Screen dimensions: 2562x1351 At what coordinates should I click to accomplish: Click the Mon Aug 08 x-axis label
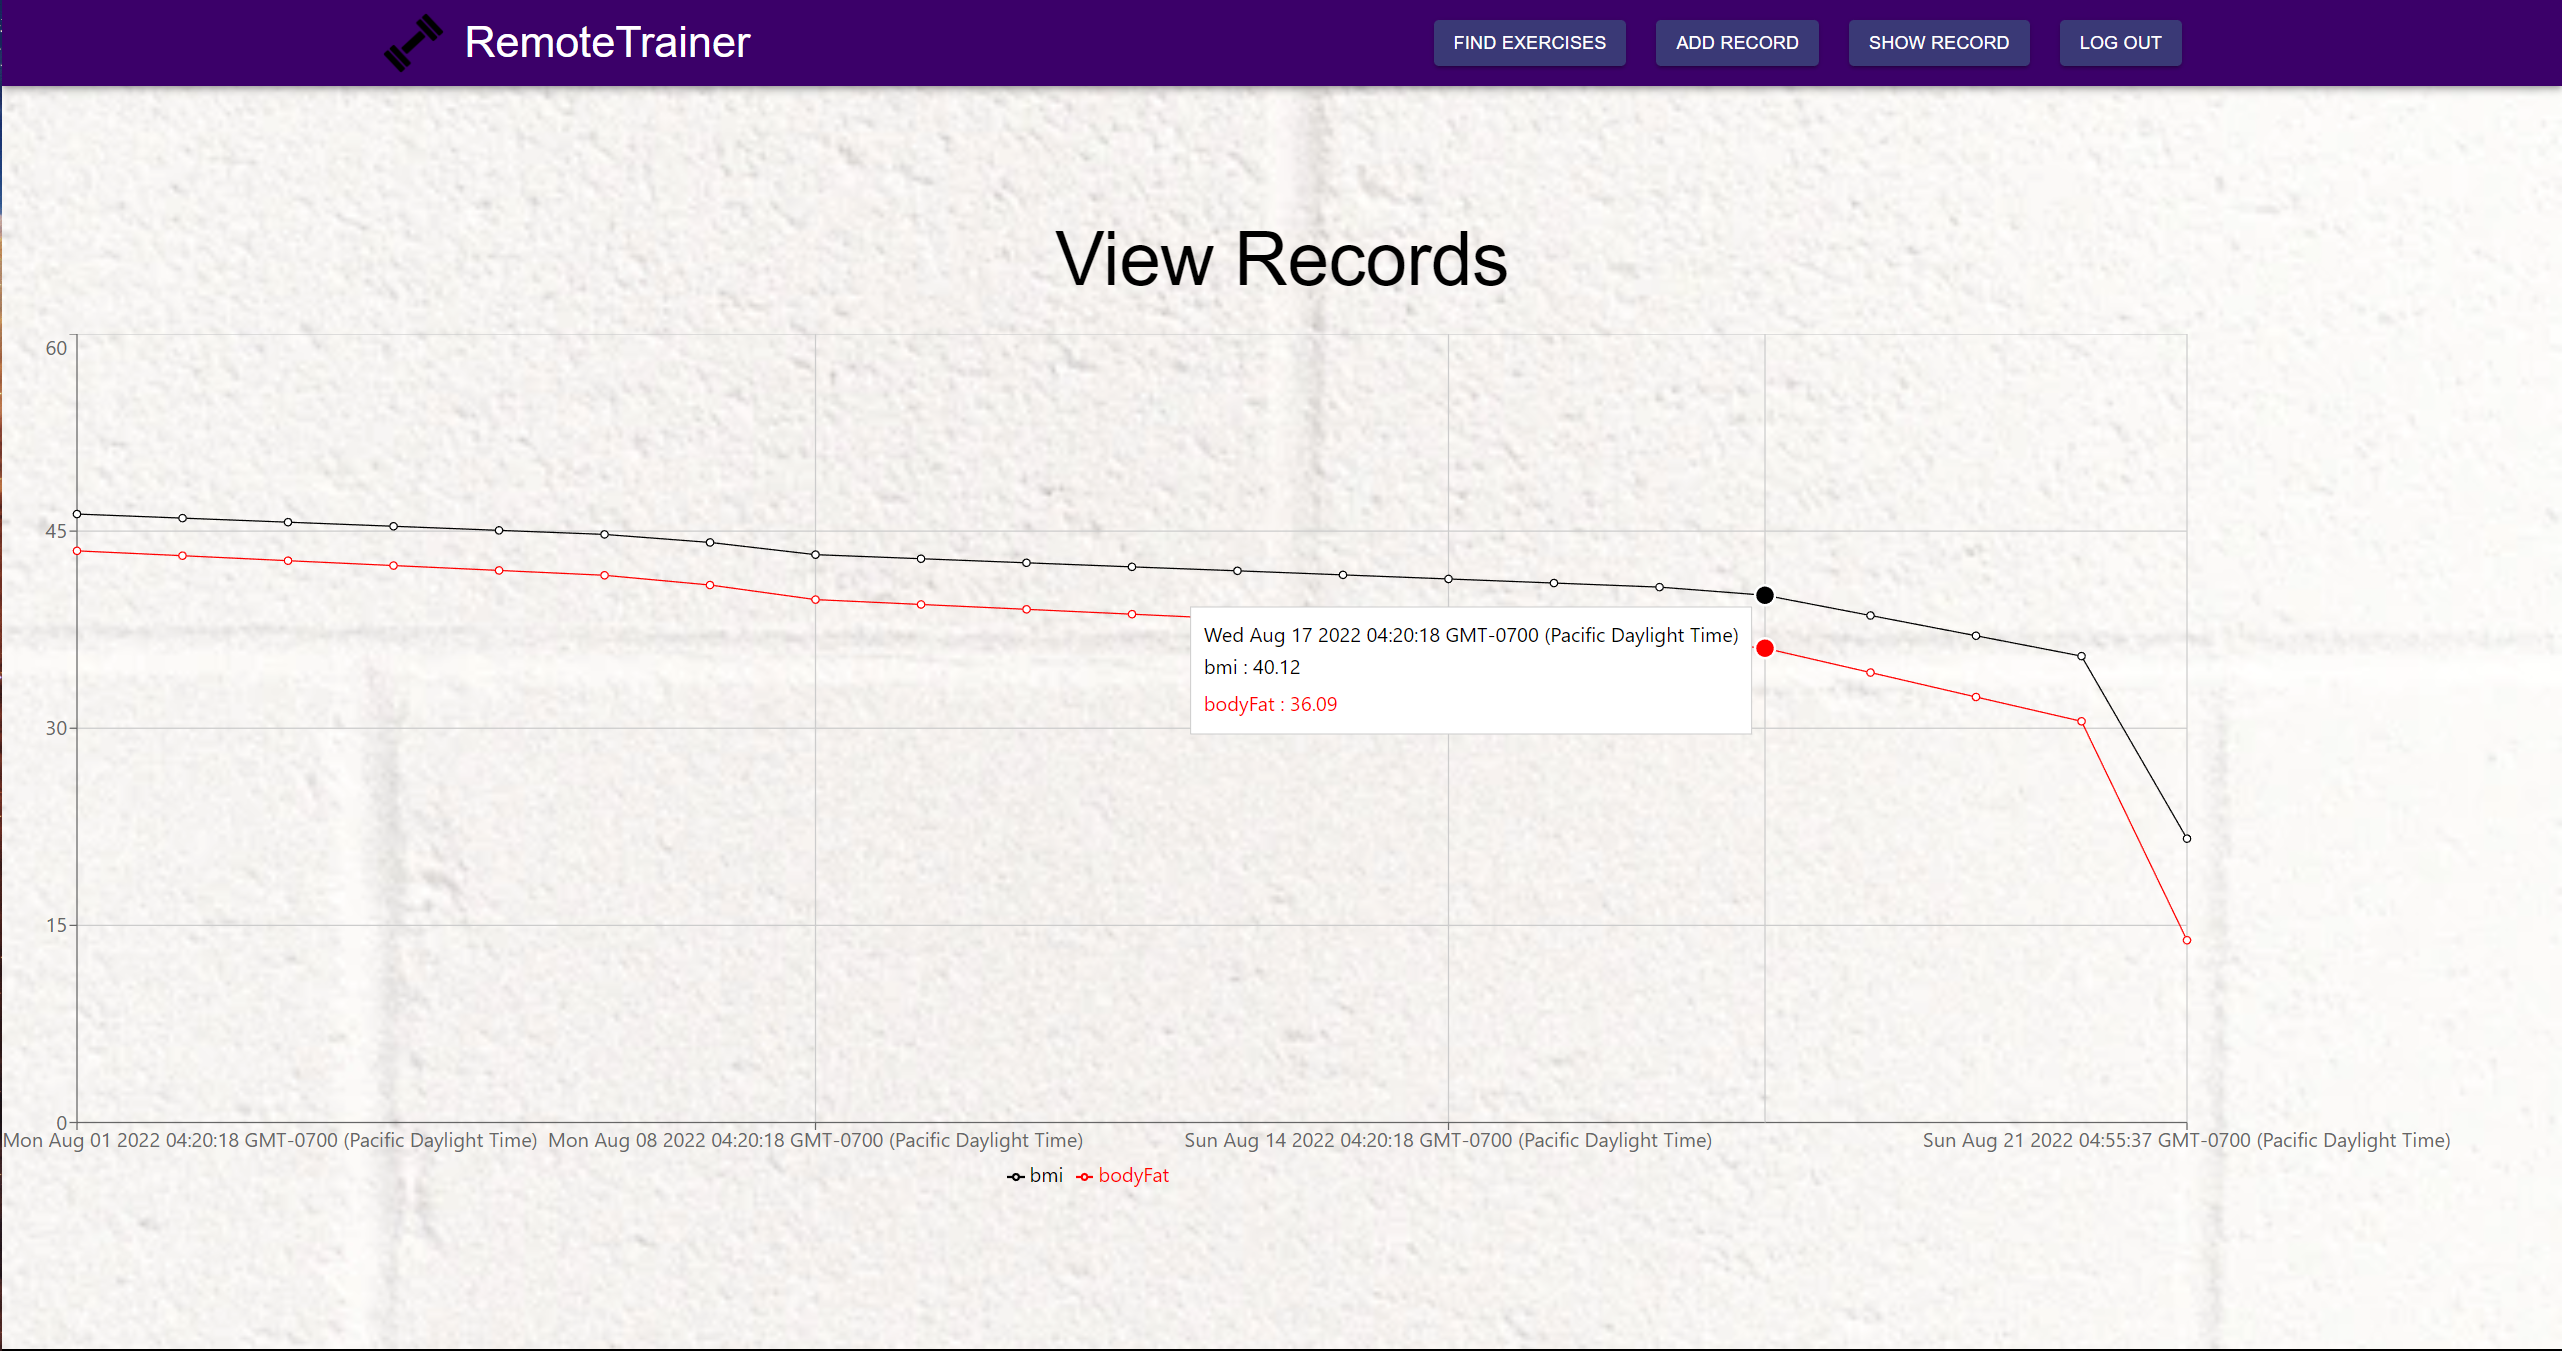tap(815, 1140)
